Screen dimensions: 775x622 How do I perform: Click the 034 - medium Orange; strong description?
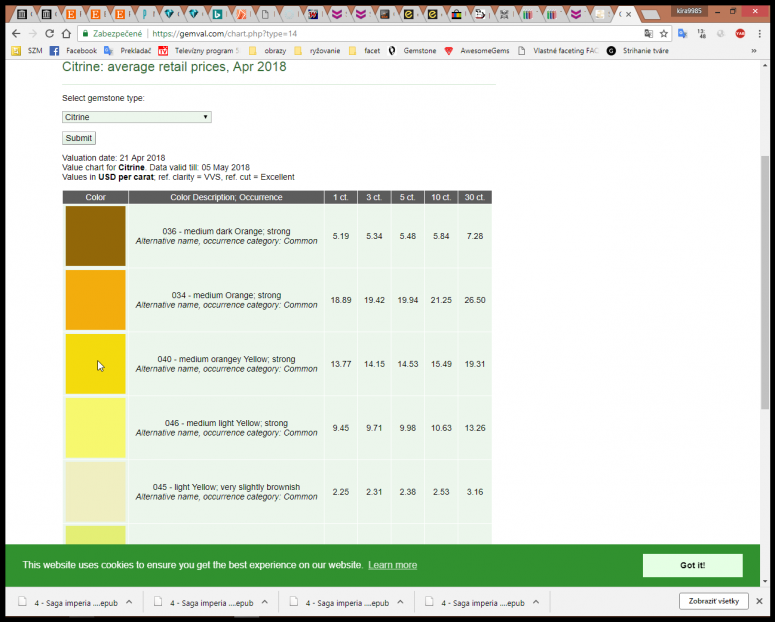pos(226,295)
